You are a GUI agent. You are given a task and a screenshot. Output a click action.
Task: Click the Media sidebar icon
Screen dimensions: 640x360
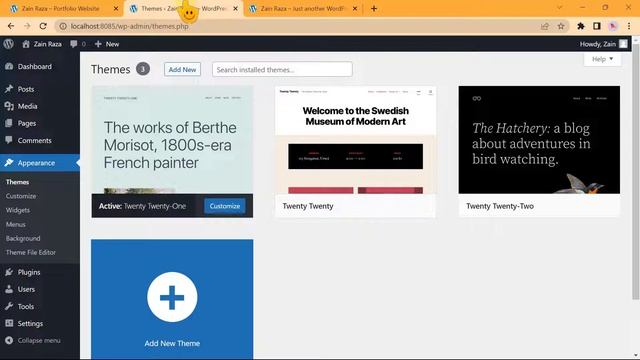pos(9,106)
